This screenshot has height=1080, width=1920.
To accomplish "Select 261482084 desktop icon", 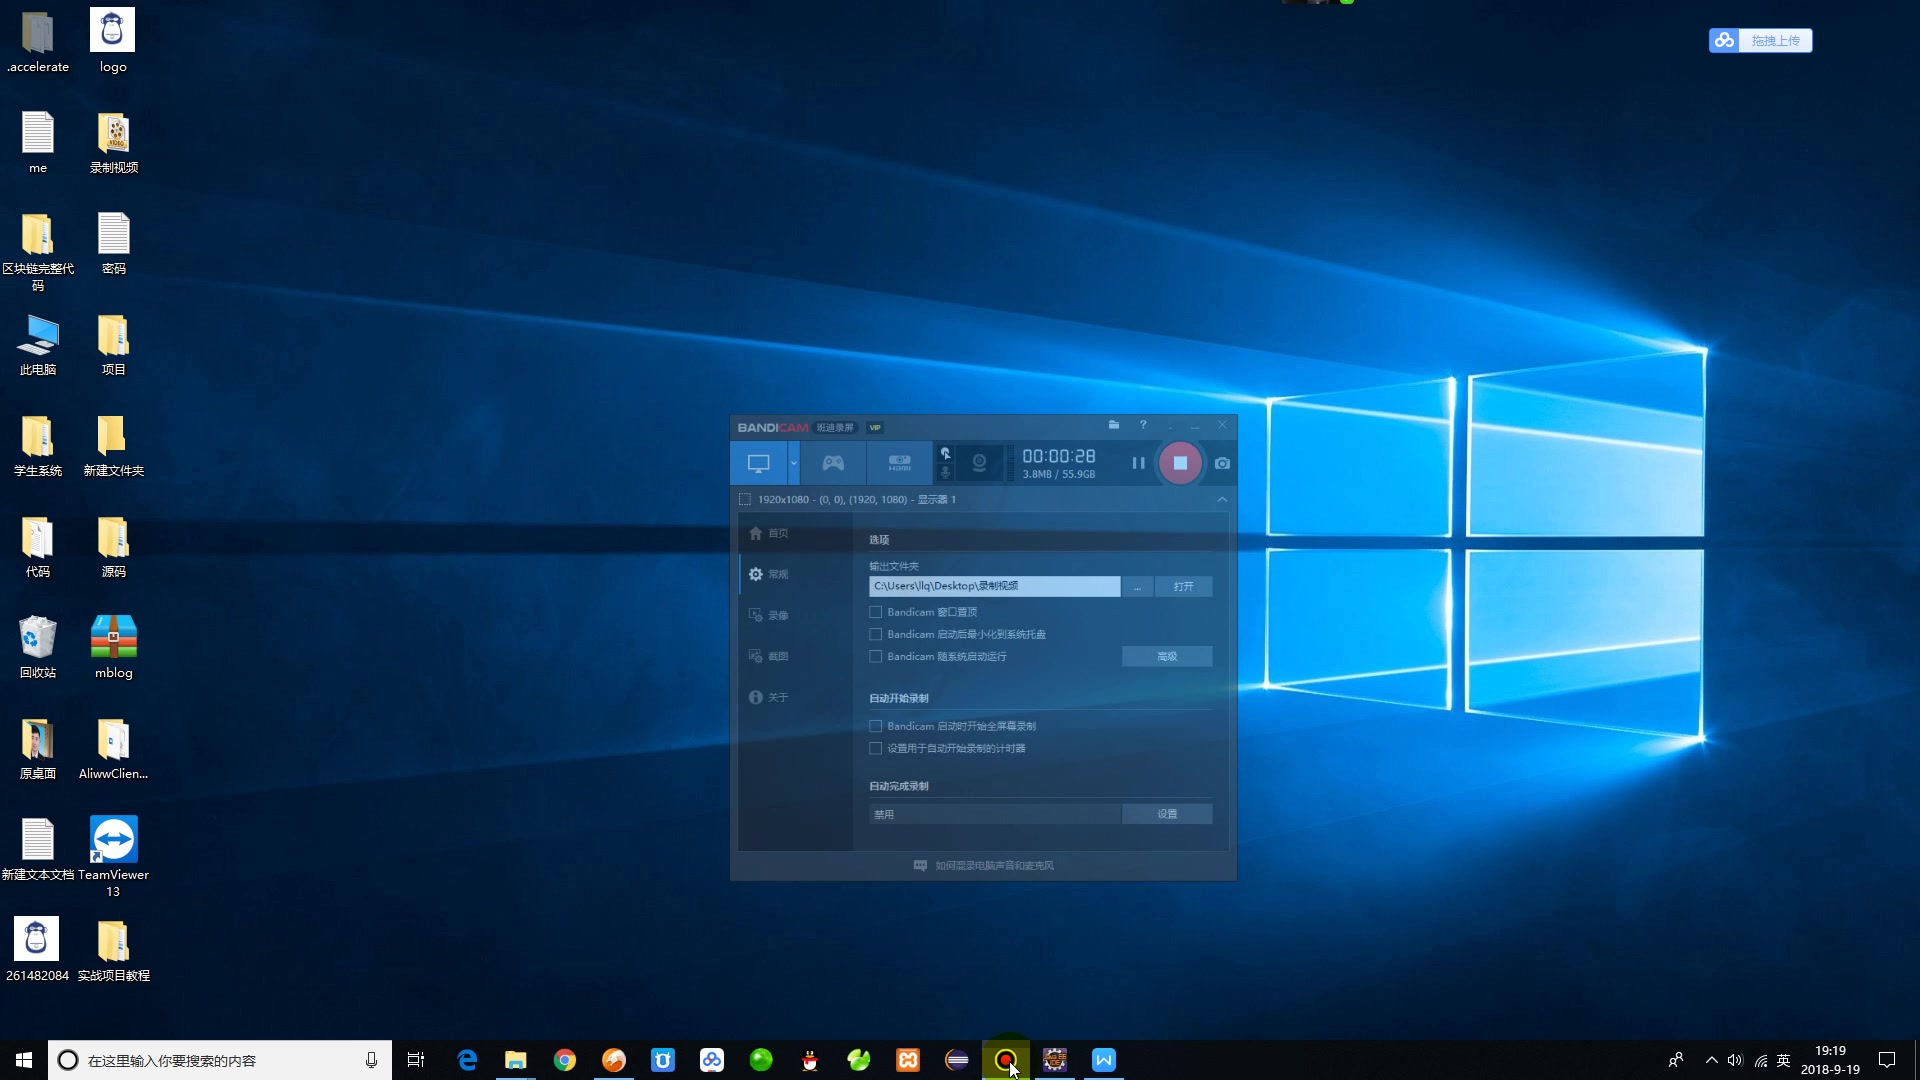I will tap(38, 950).
